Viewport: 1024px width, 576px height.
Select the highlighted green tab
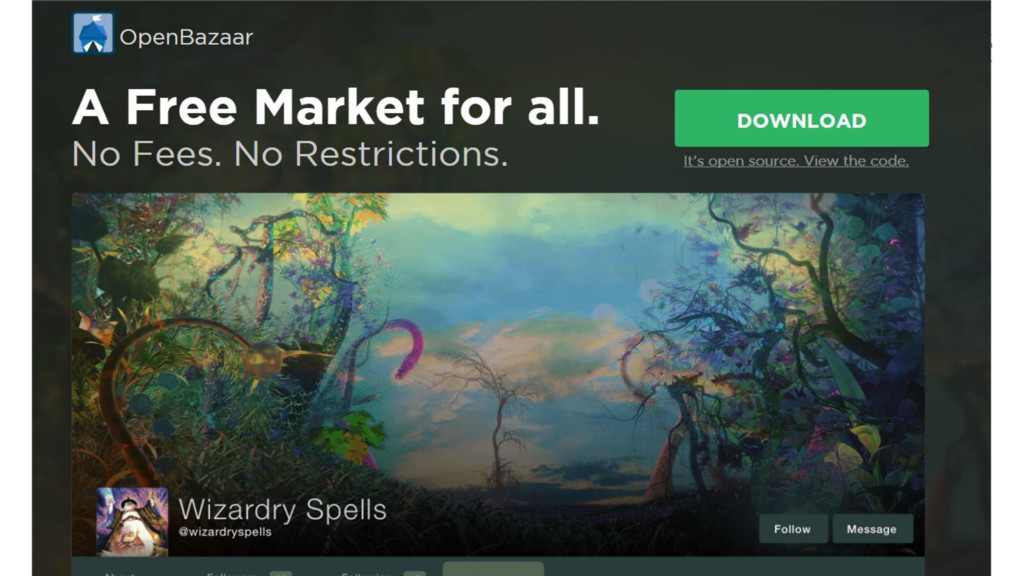(x=493, y=569)
